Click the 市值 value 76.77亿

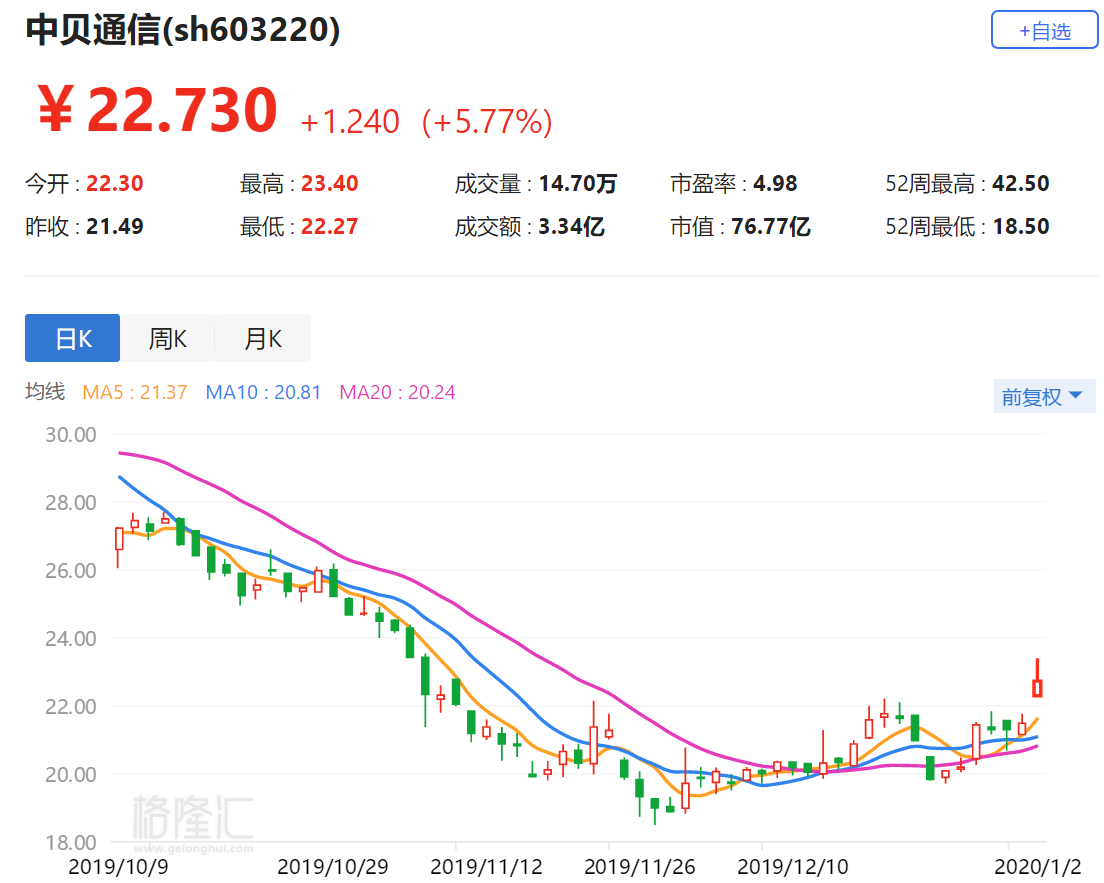[770, 227]
